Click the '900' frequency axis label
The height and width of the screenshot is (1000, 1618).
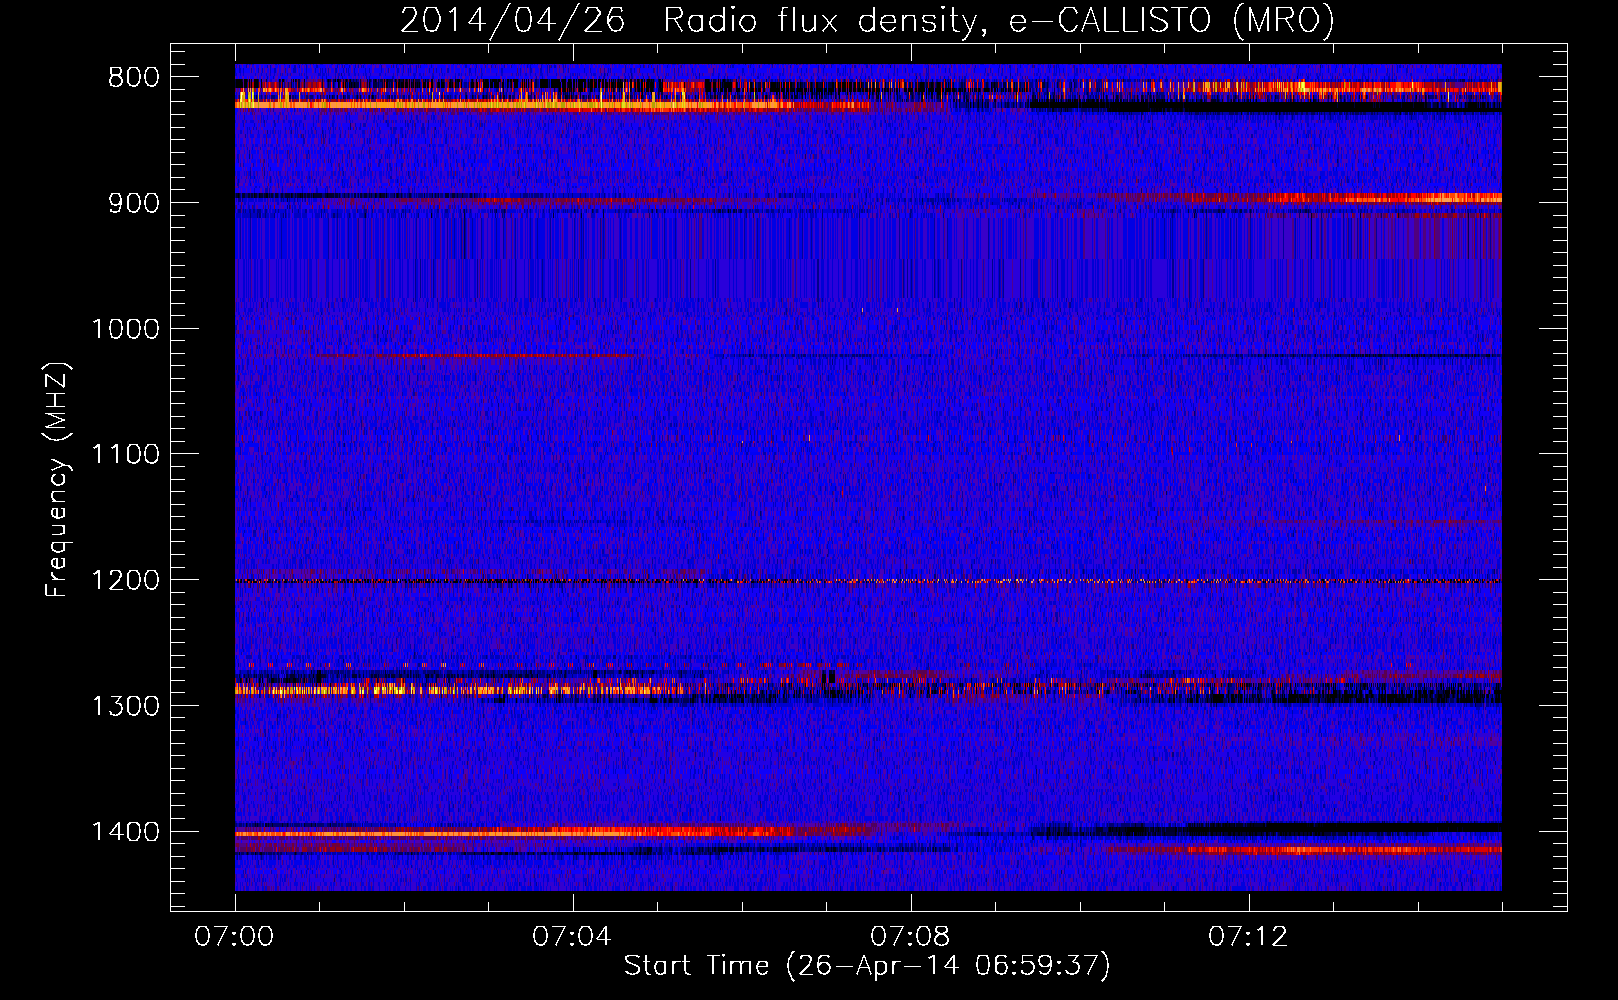(133, 203)
